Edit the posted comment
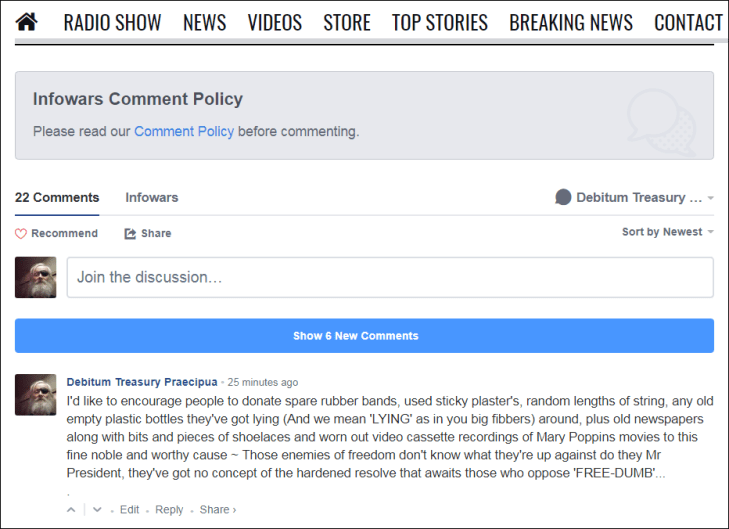Viewport: 729px width, 529px height. tap(129, 509)
